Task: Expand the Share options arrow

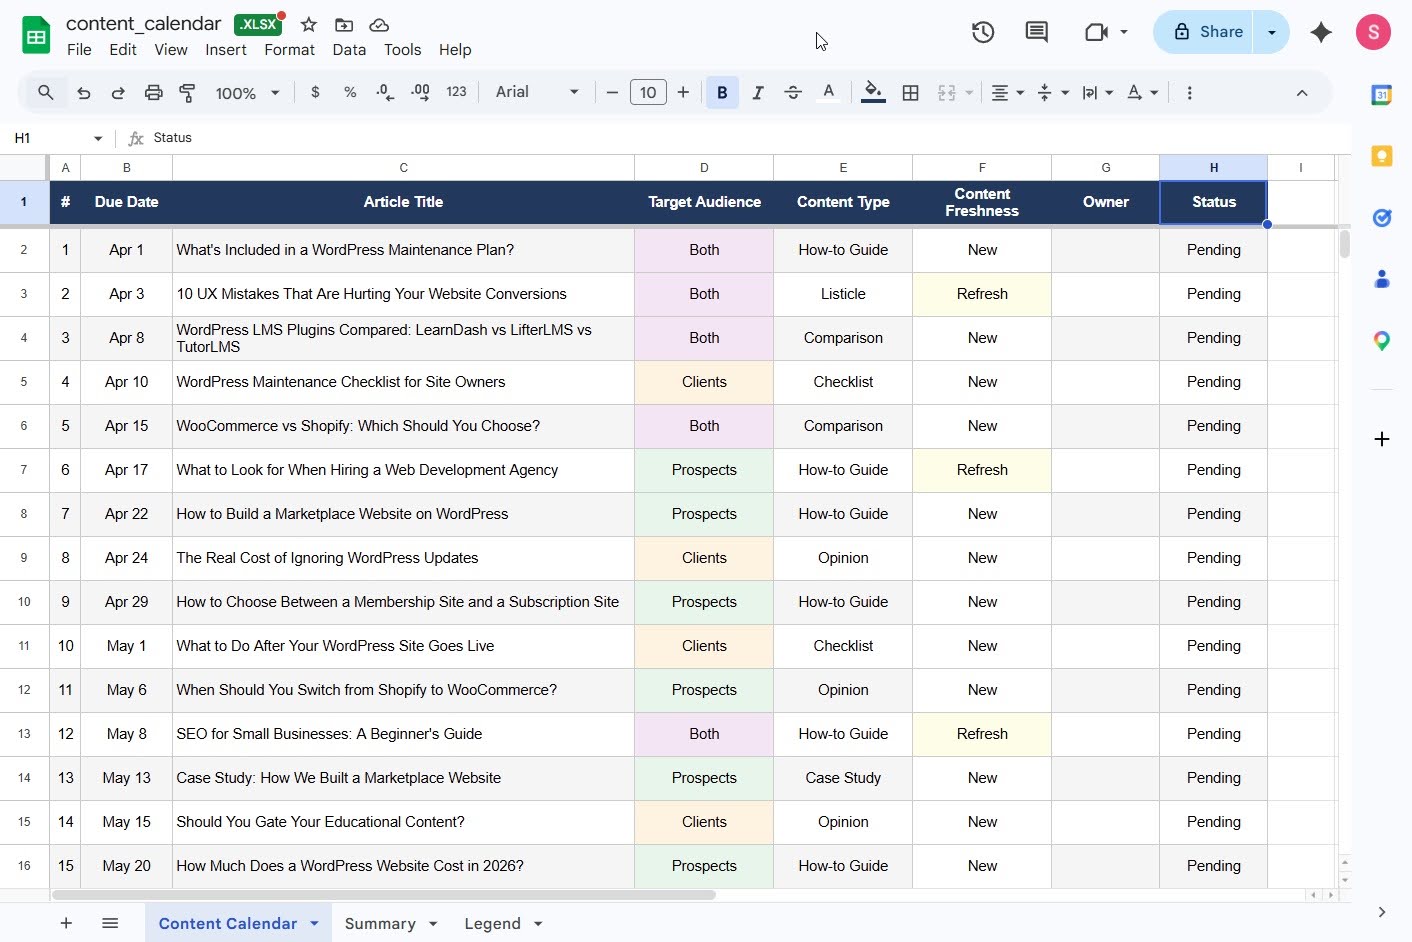Action: point(1272,32)
